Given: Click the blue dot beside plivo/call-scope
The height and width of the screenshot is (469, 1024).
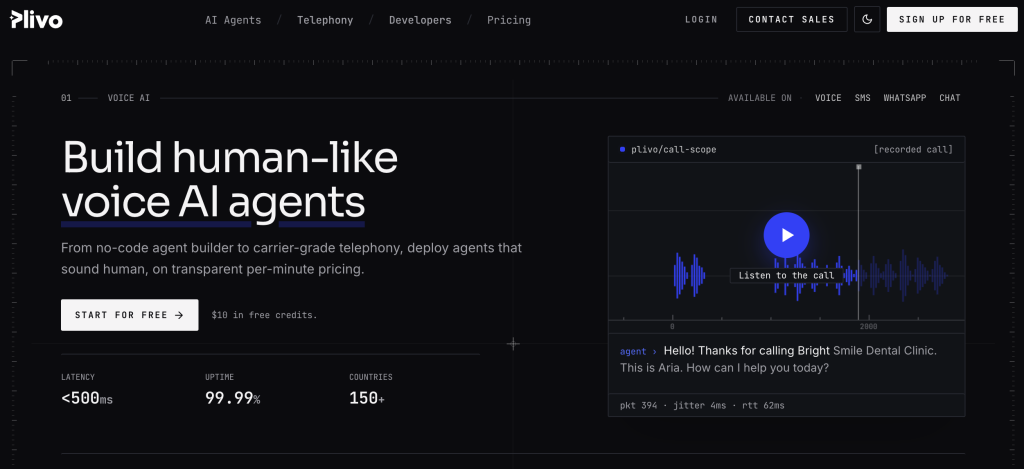Looking at the screenshot, I should (622, 150).
